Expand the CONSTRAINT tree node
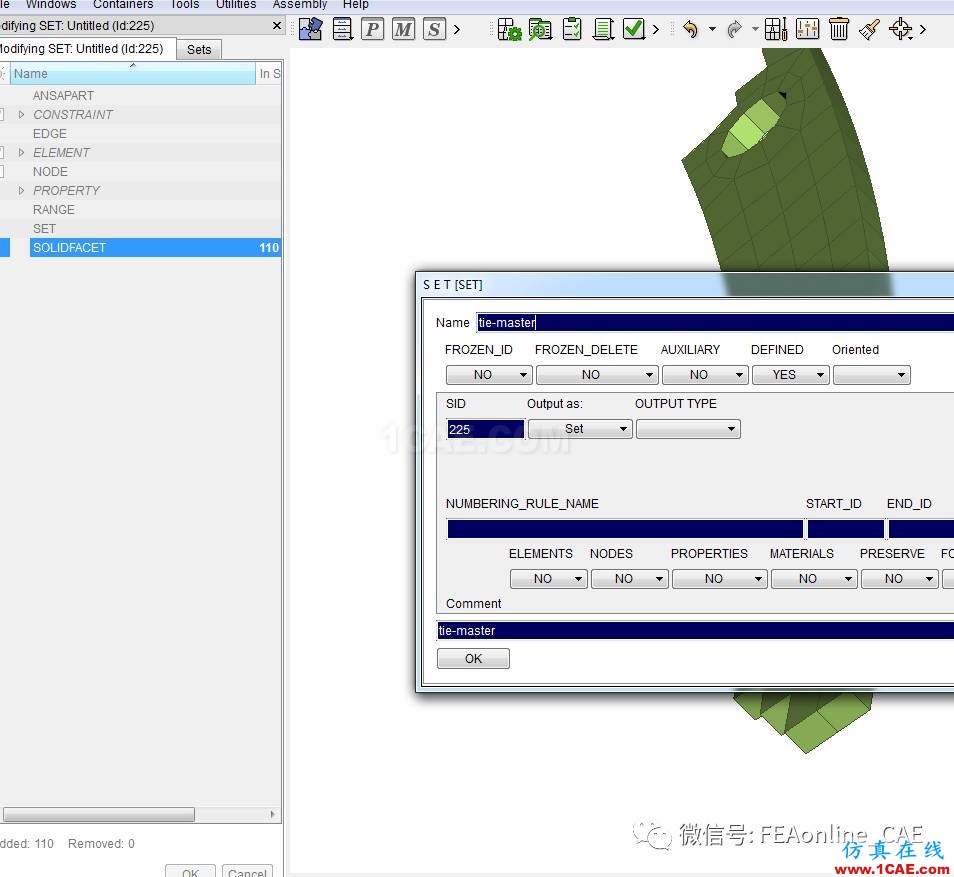This screenshot has height=877, width=954. [x=21, y=114]
